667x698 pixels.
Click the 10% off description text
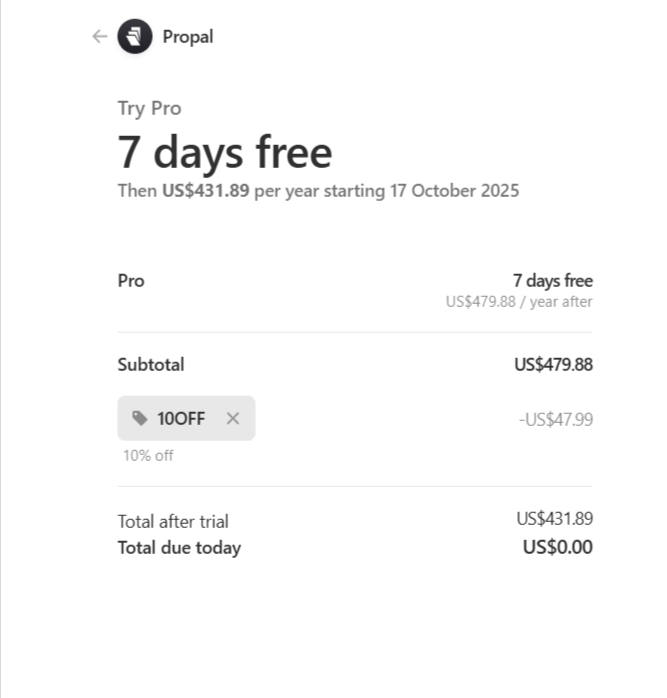(148, 456)
